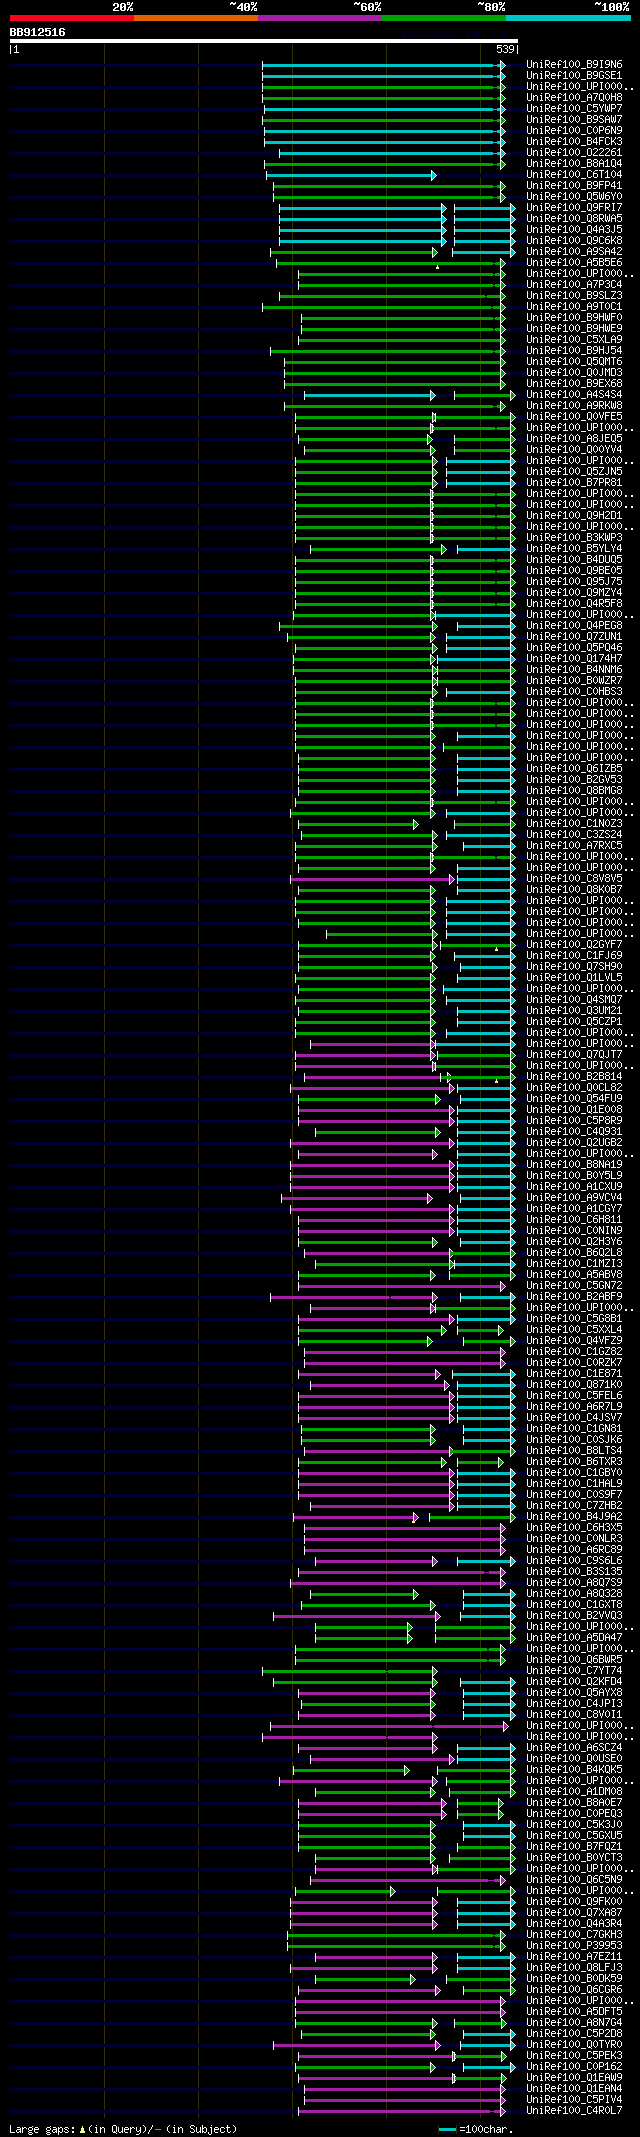Open hit UniRef100_P39953
The image size is (640, 2137).
(574, 1945)
